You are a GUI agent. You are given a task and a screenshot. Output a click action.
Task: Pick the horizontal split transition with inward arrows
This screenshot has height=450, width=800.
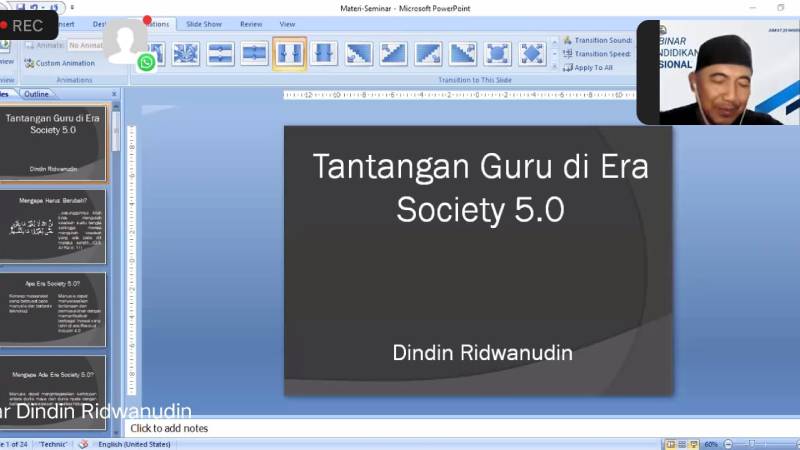pyautogui.click(x=254, y=54)
